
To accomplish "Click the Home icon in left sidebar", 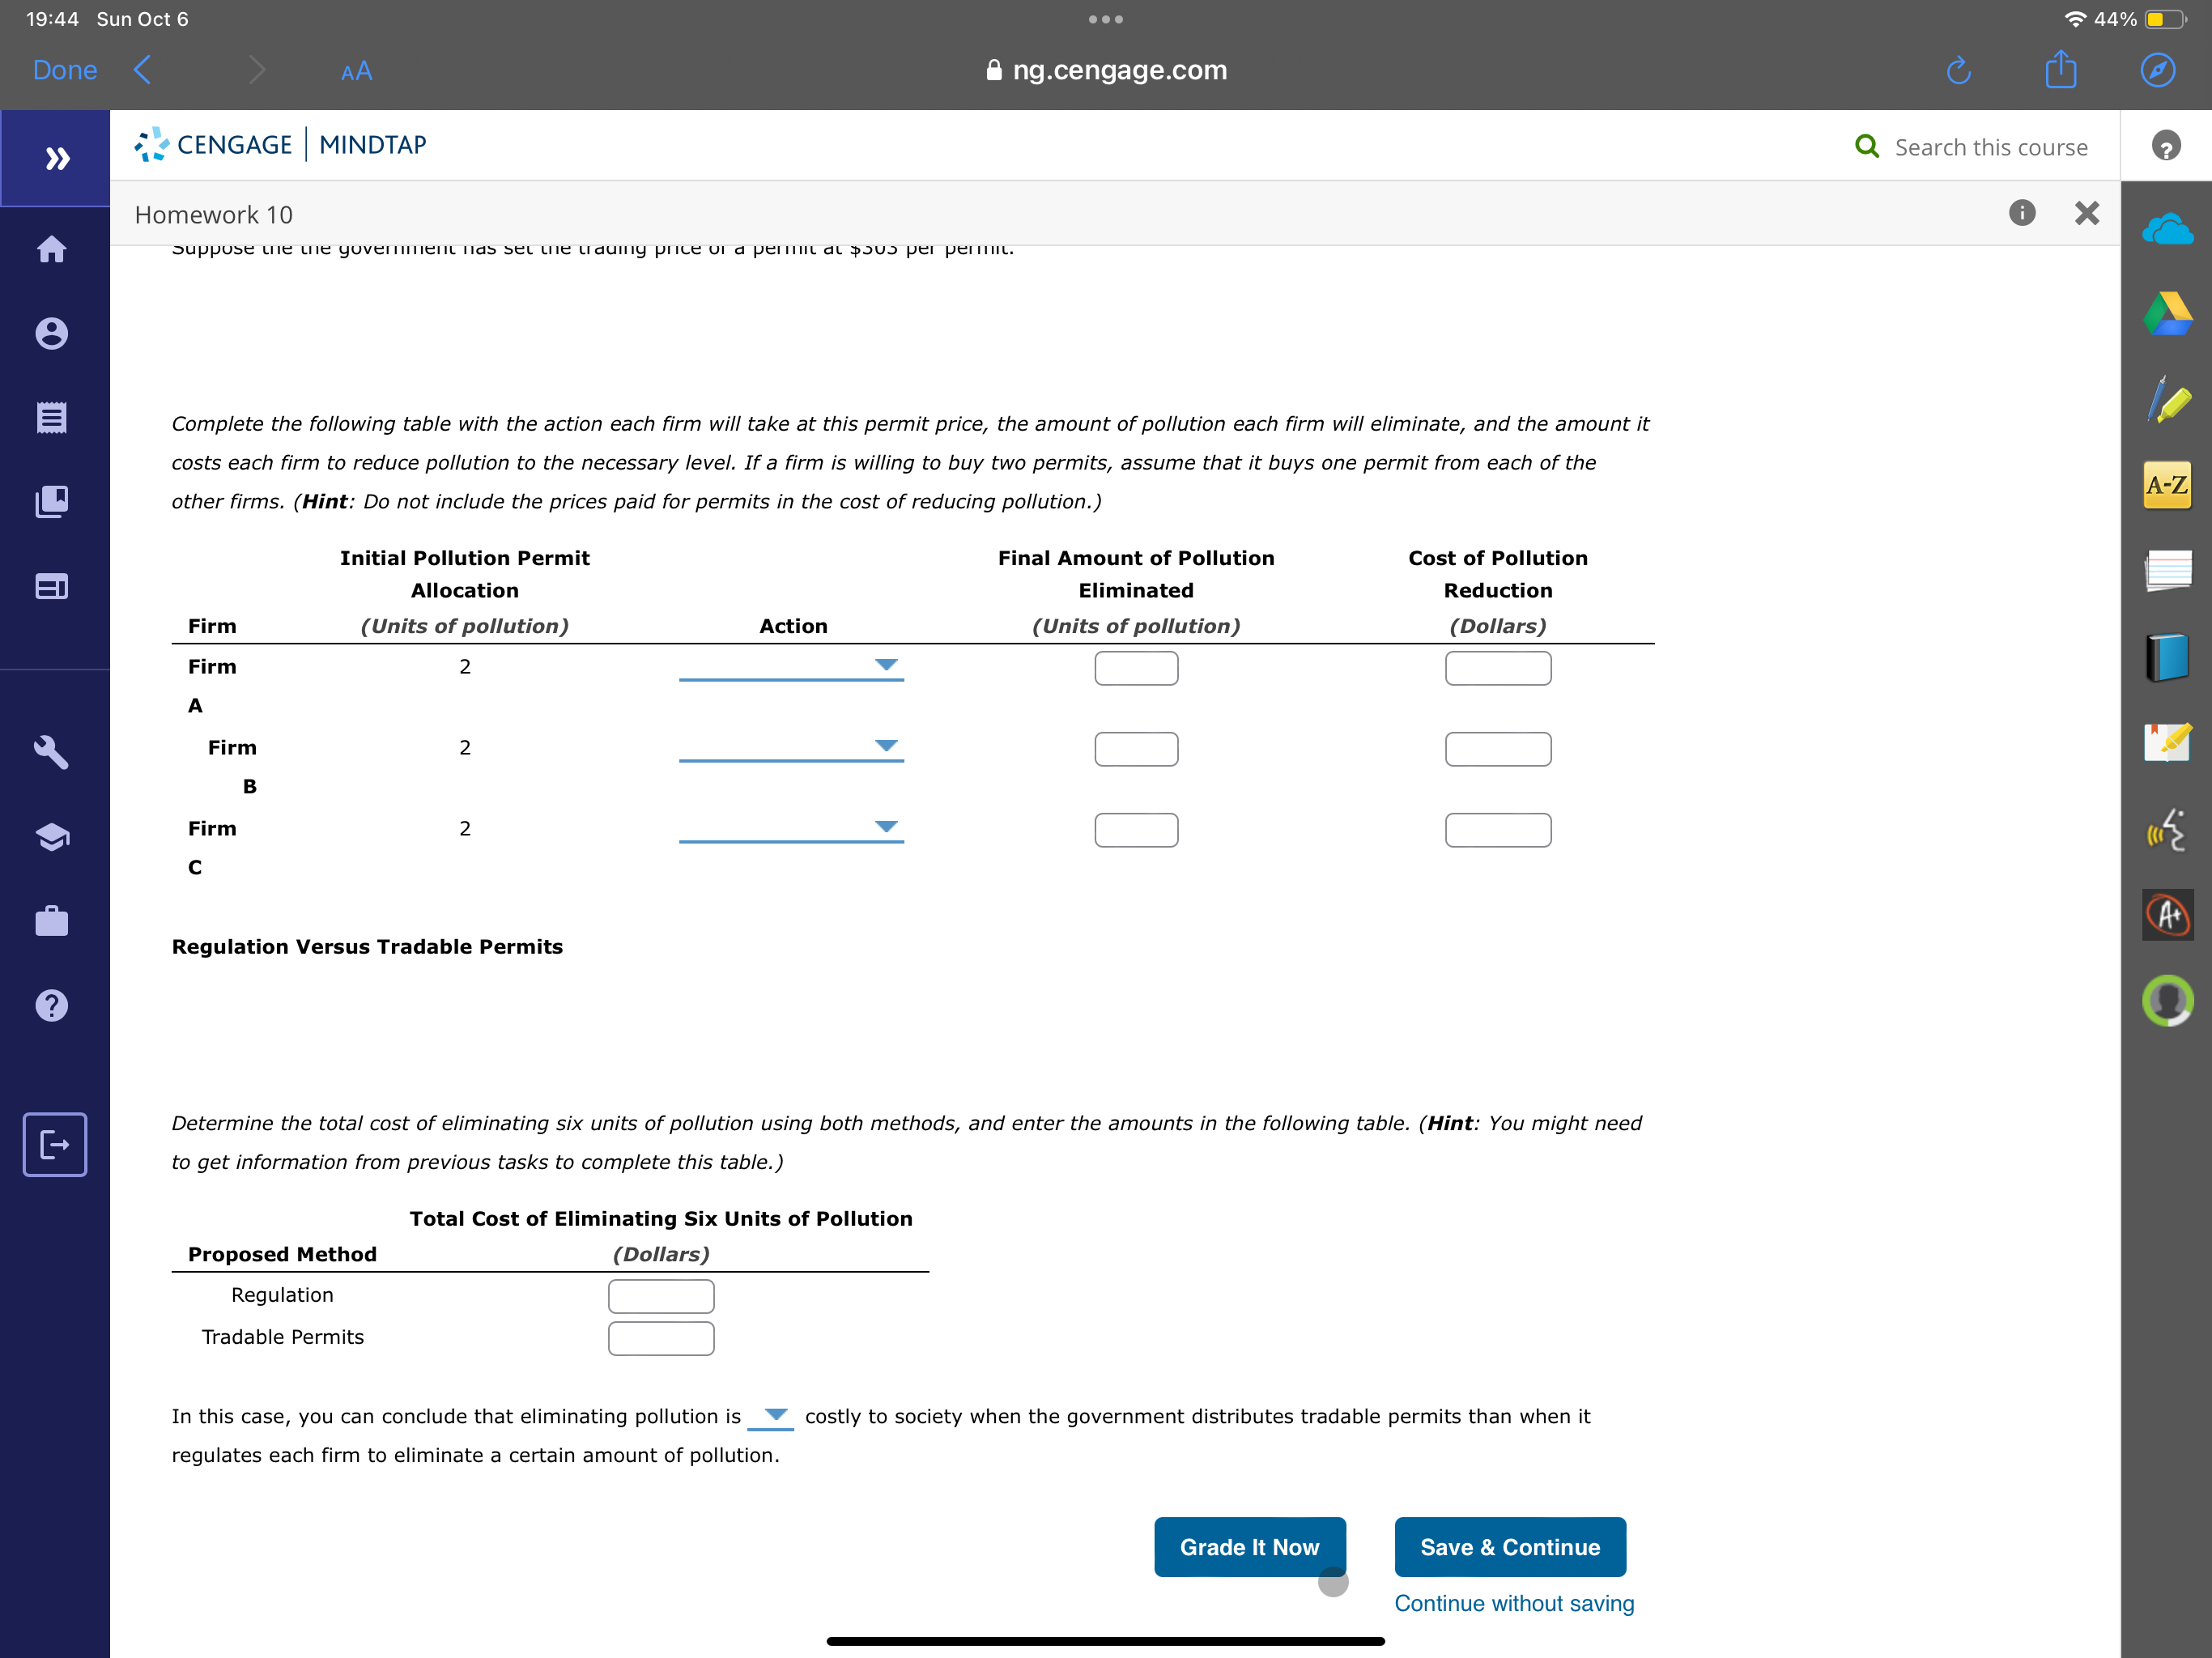I will 52,249.
